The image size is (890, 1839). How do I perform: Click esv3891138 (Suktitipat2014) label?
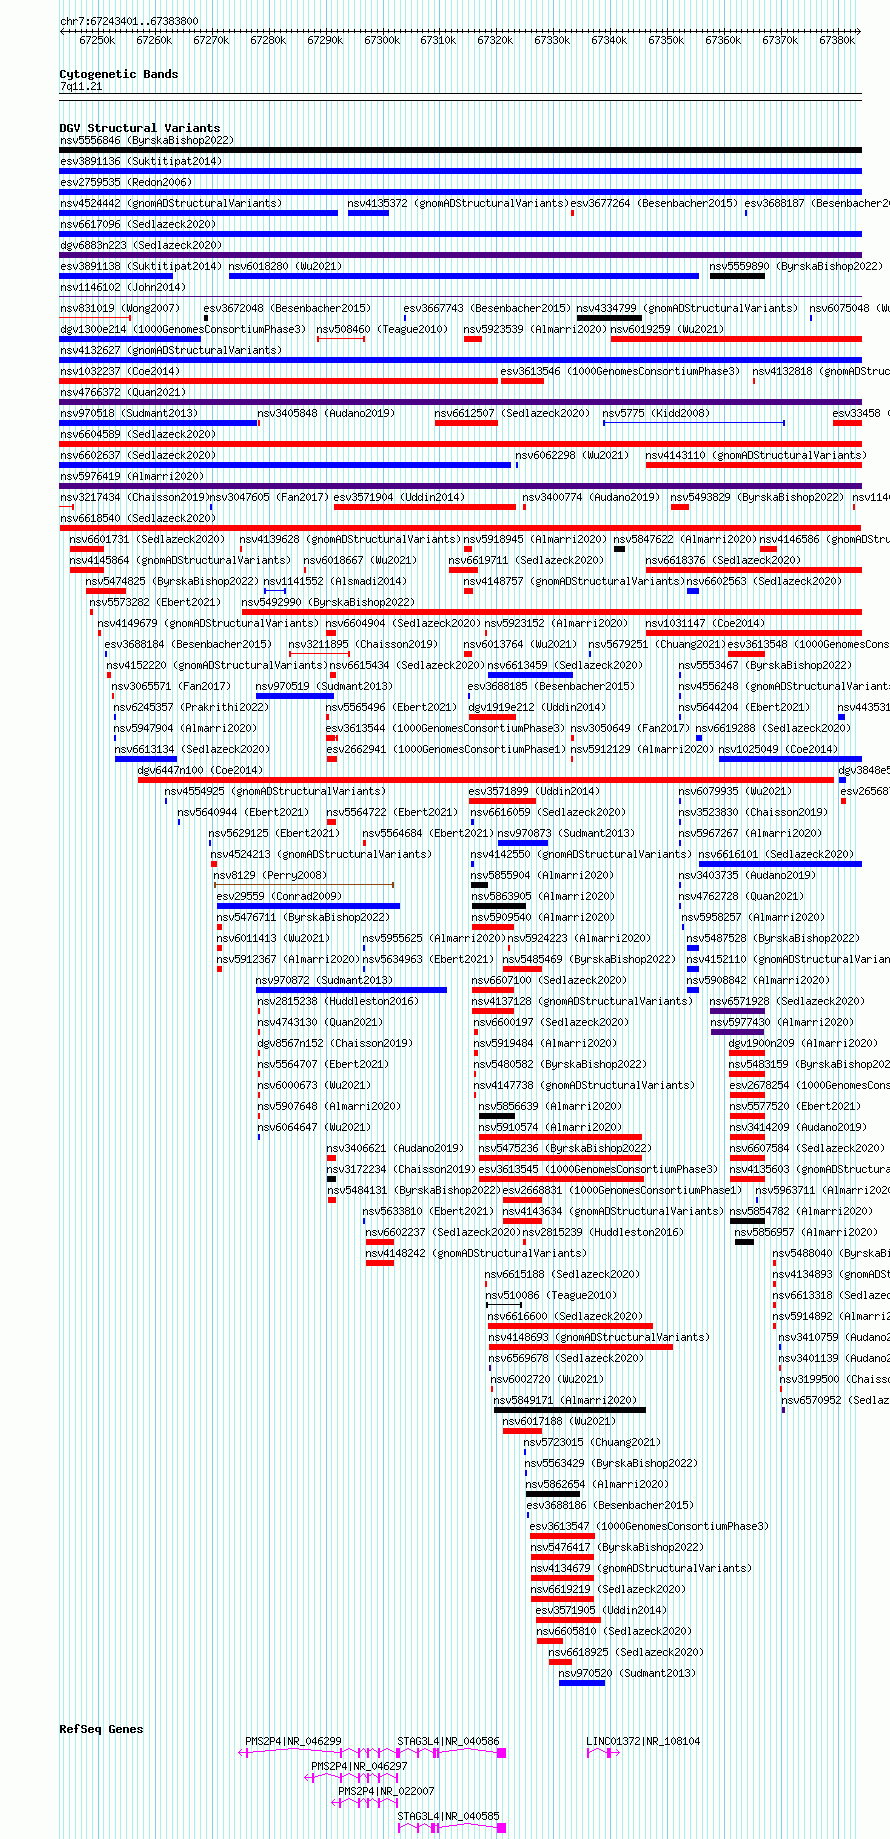(x=141, y=266)
